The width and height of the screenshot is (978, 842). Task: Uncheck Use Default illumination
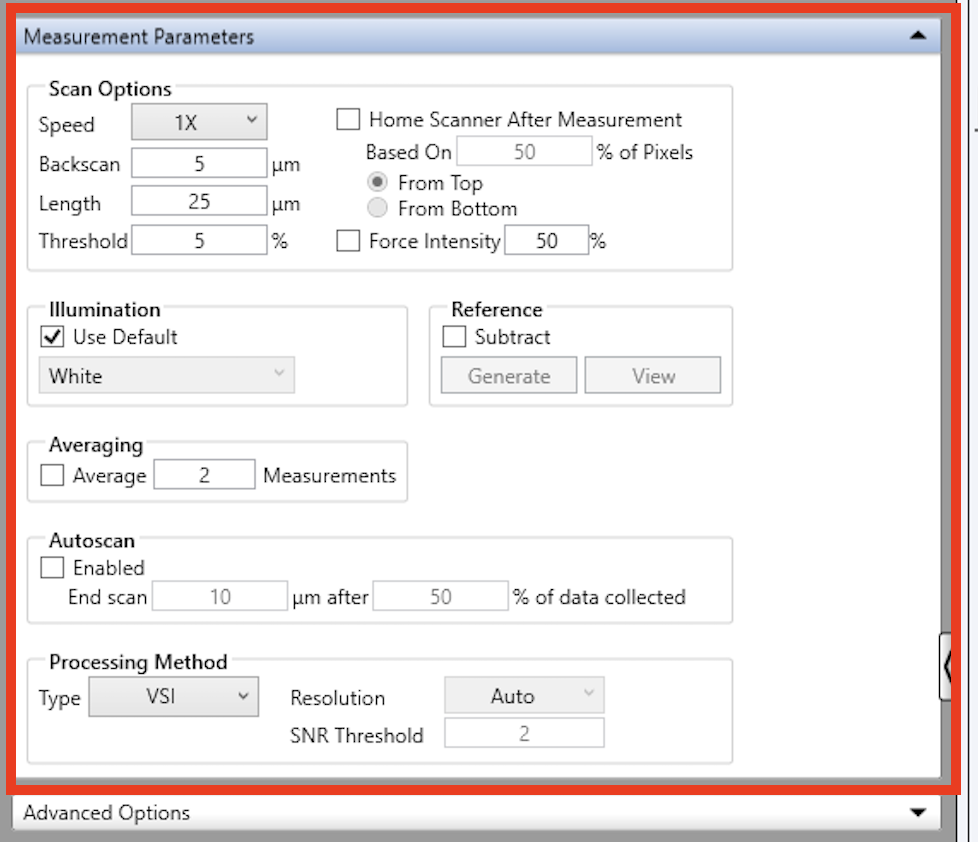pos(52,337)
